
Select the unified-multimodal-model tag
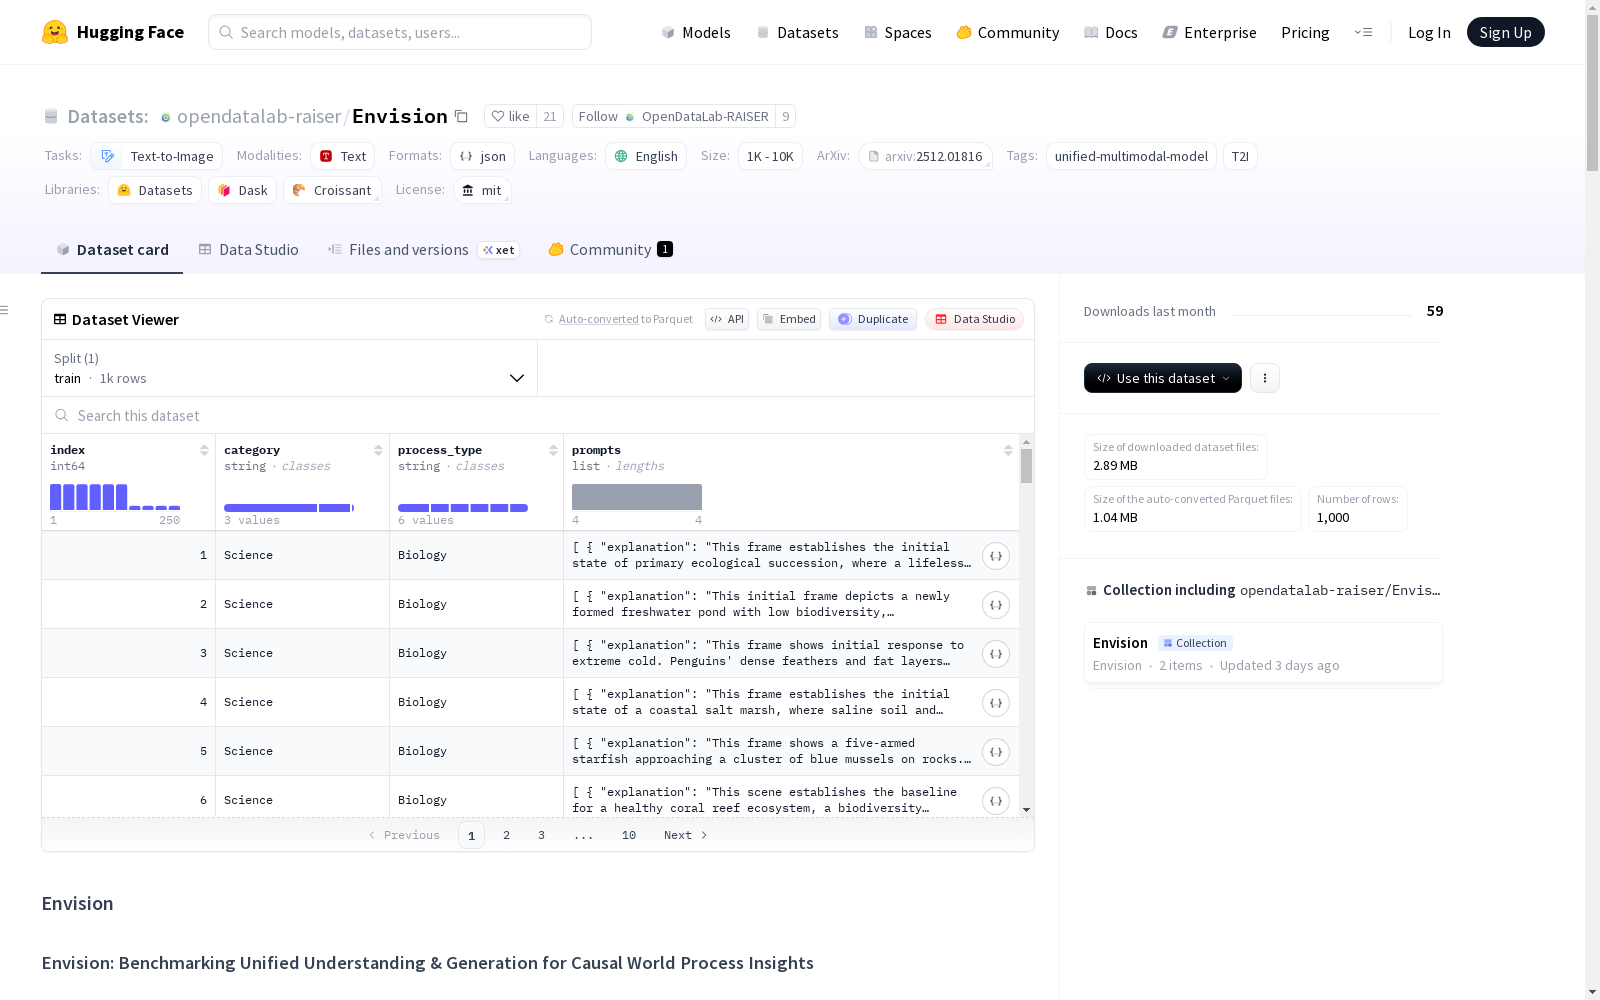click(1131, 156)
